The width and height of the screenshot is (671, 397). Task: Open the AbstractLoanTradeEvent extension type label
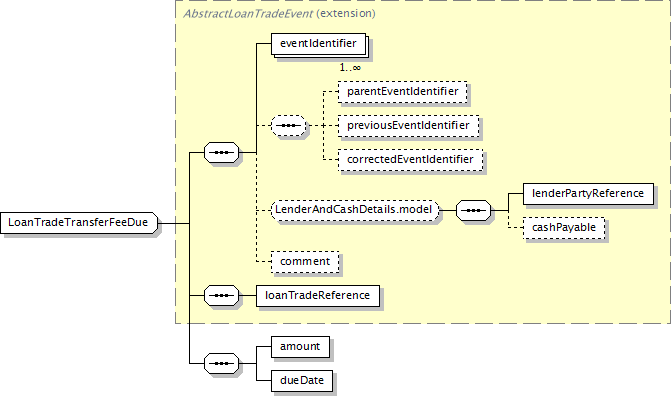pyautogui.click(x=248, y=14)
